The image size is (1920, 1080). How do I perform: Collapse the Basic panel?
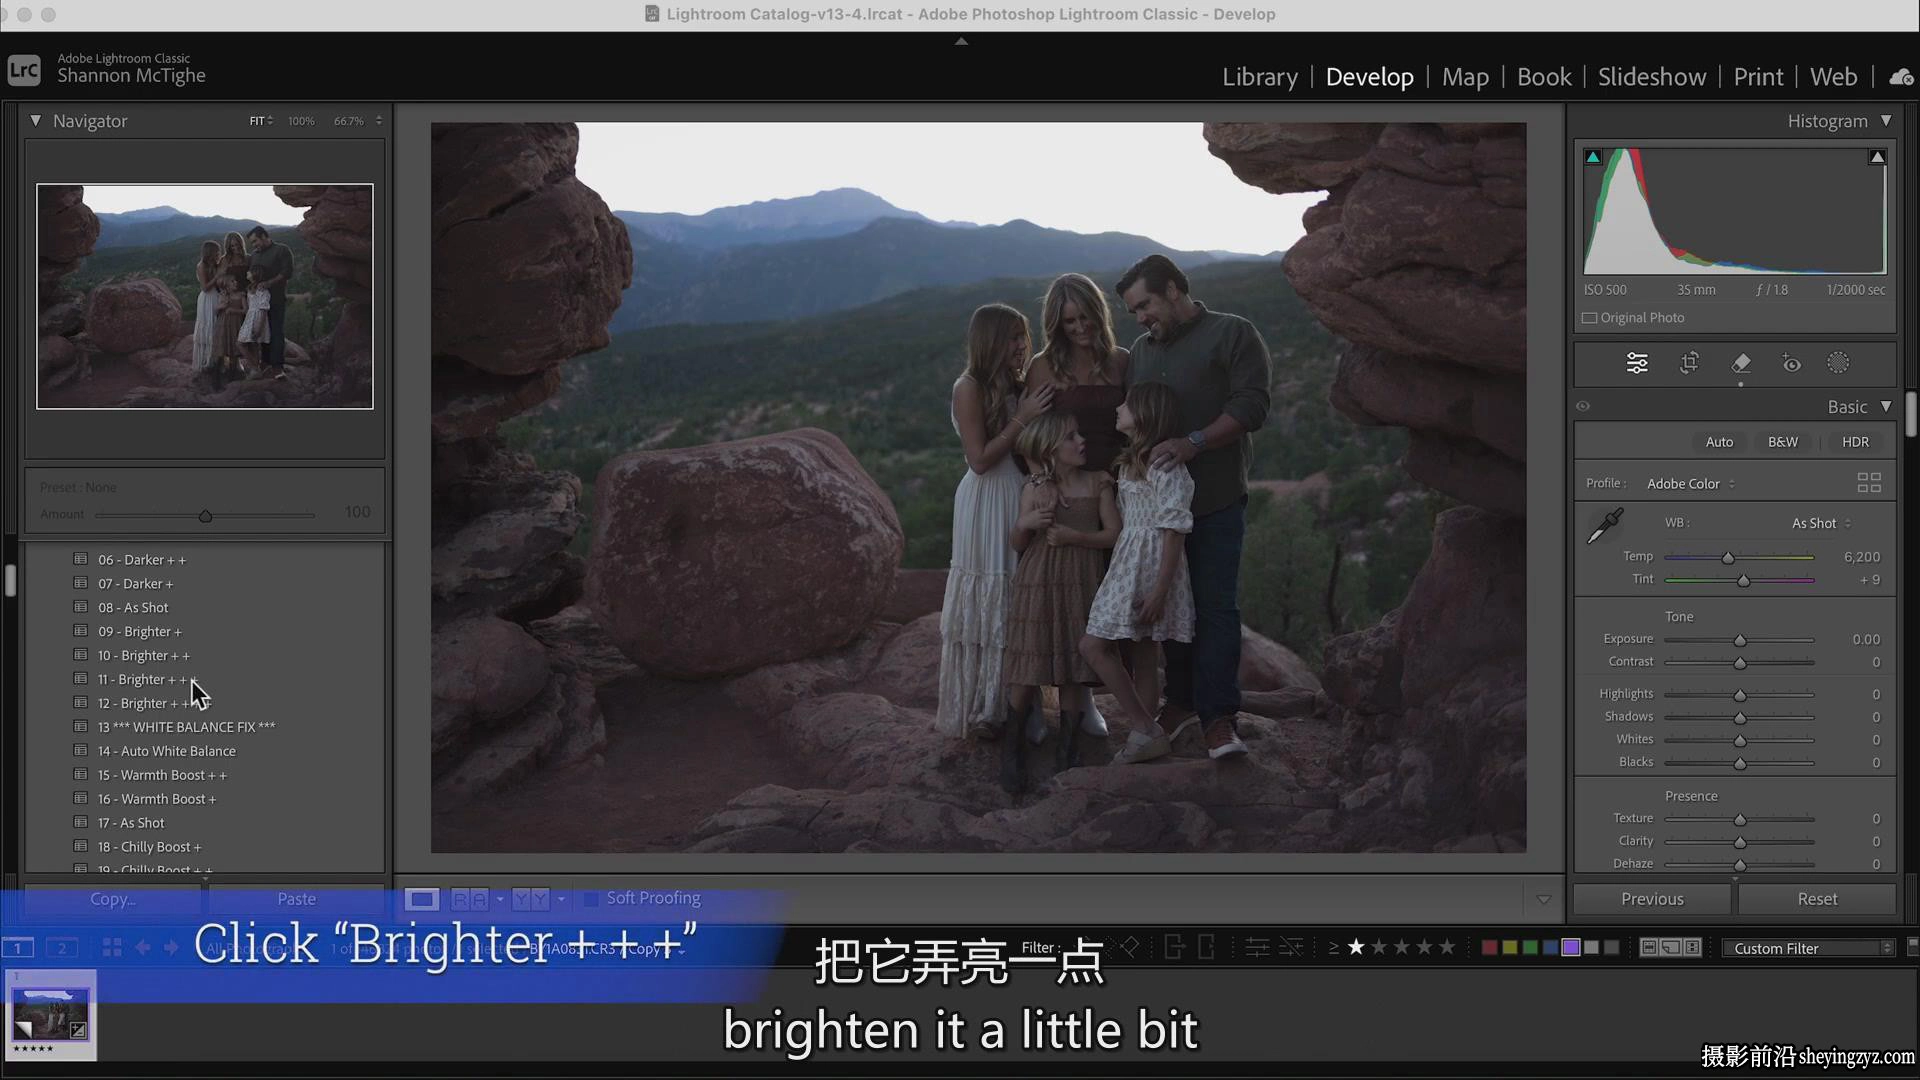pyautogui.click(x=1886, y=407)
